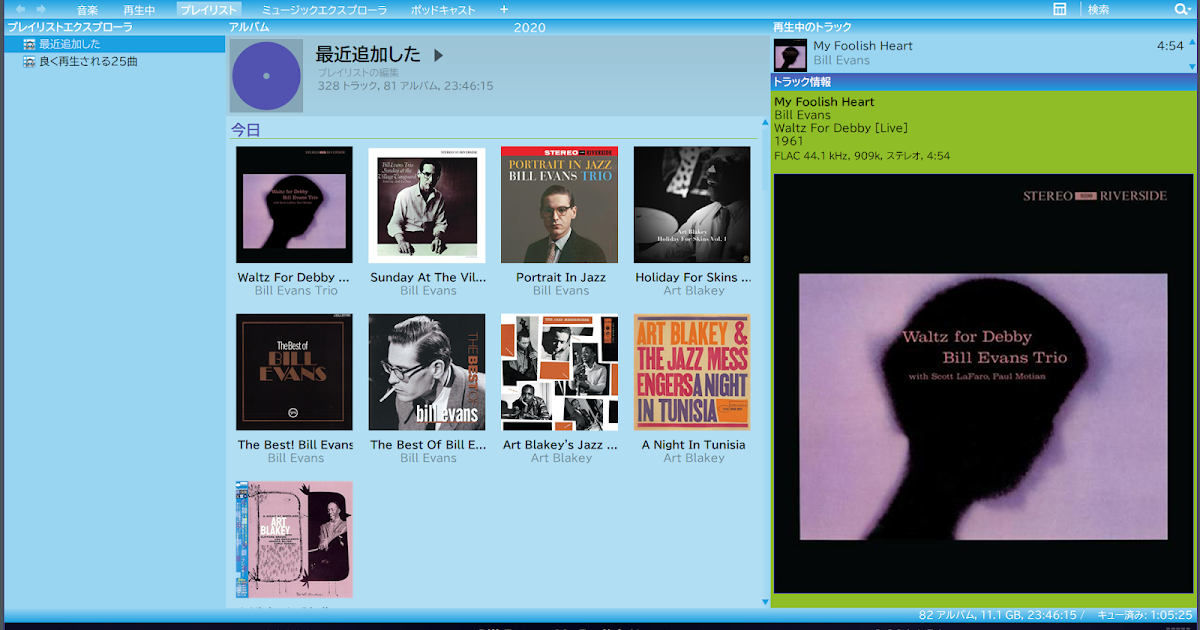Click the アルバム column header
Screen dimensions: 1200x630
pos(248,27)
